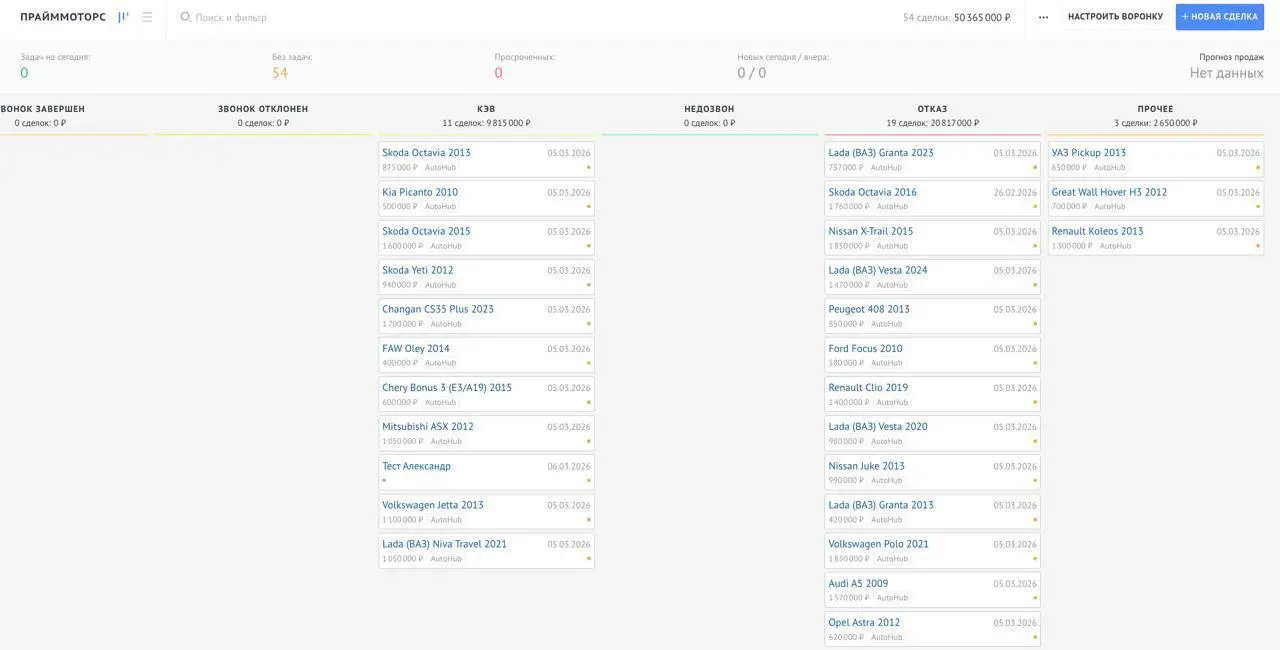Screen dimensions: 1280x650
Task: Open deal Peugeot 408 2013
Action: point(869,309)
